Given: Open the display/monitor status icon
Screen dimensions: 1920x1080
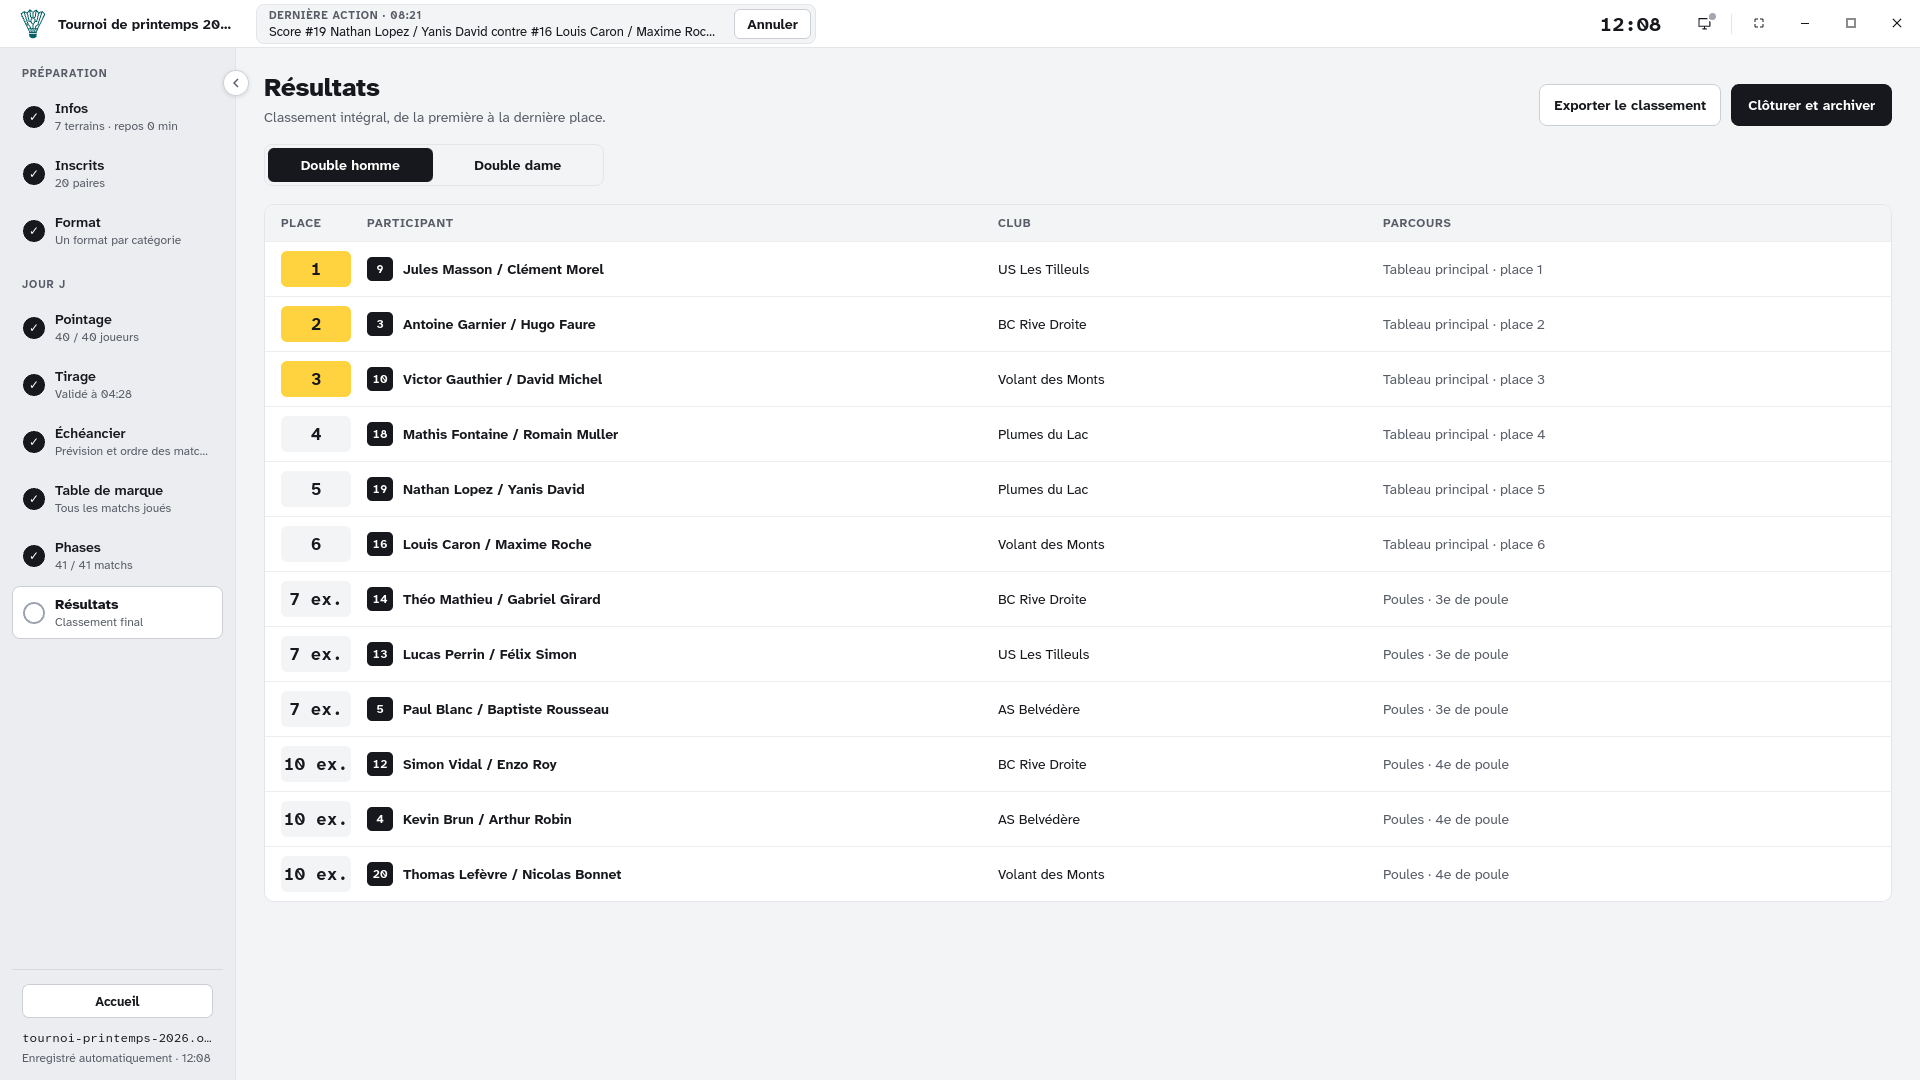Looking at the screenshot, I should click(1705, 23).
